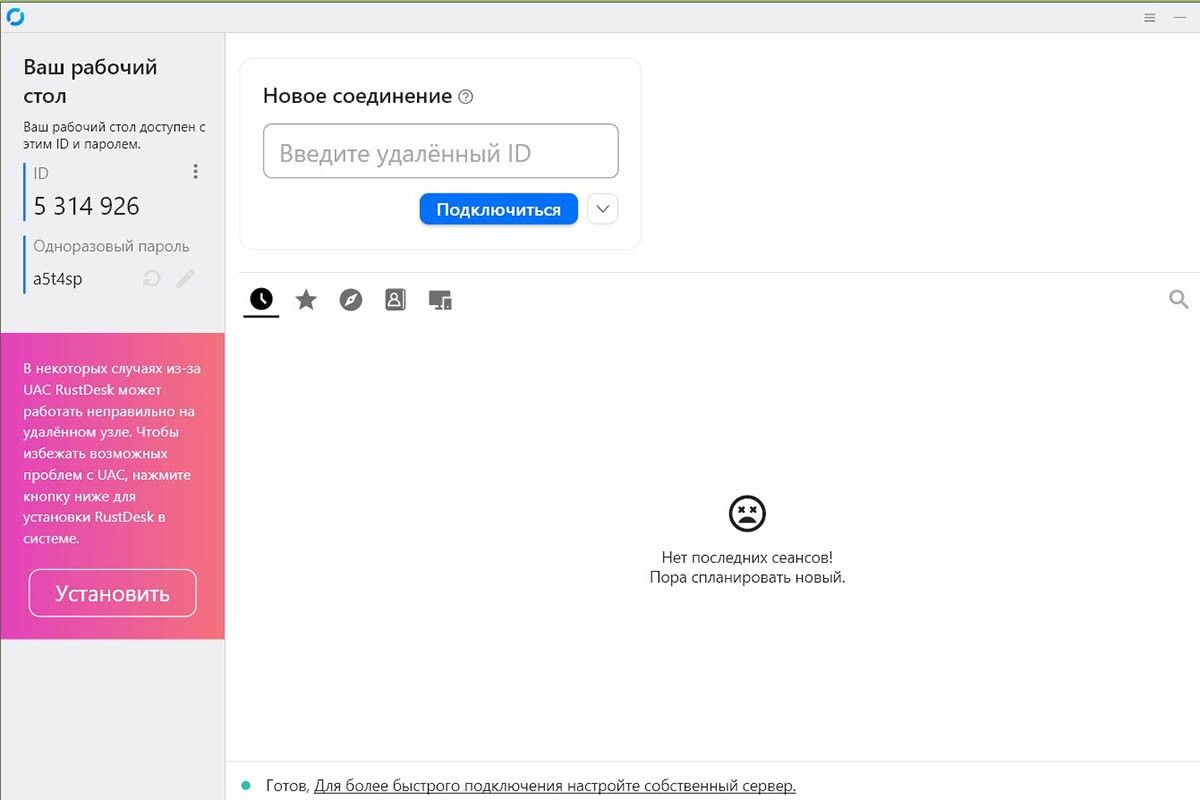
Task: Show the accessible devices tab icon
Action: tap(440, 299)
